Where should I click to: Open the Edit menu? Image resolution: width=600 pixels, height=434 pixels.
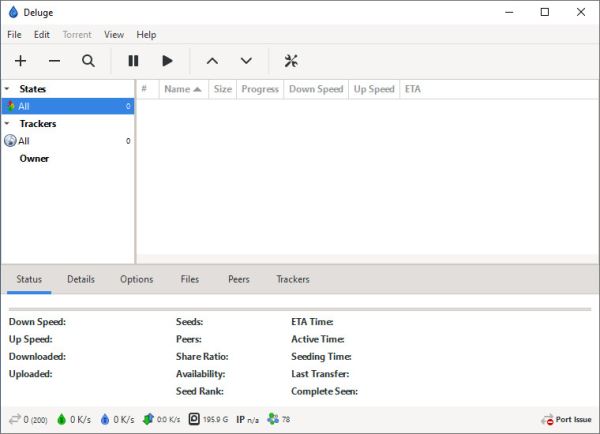pyautogui.click(x=42, y=35)
